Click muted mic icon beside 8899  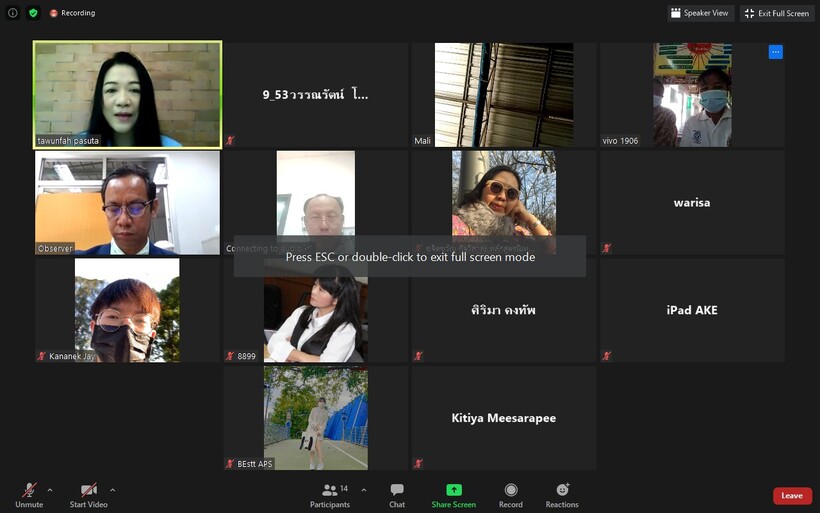(x=230, y=356)
